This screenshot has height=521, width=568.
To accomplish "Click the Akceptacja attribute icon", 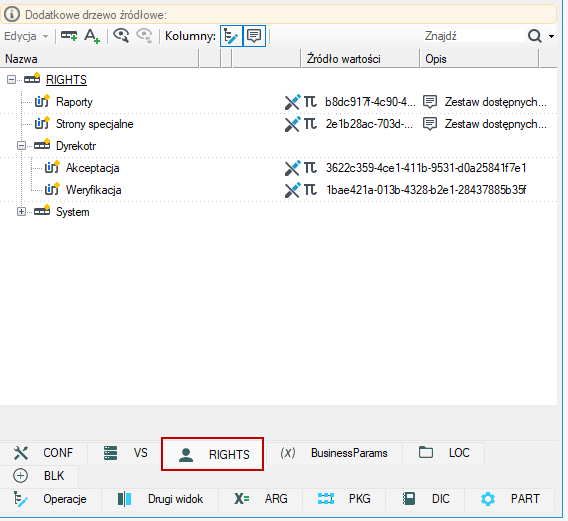I will (52, 167).
